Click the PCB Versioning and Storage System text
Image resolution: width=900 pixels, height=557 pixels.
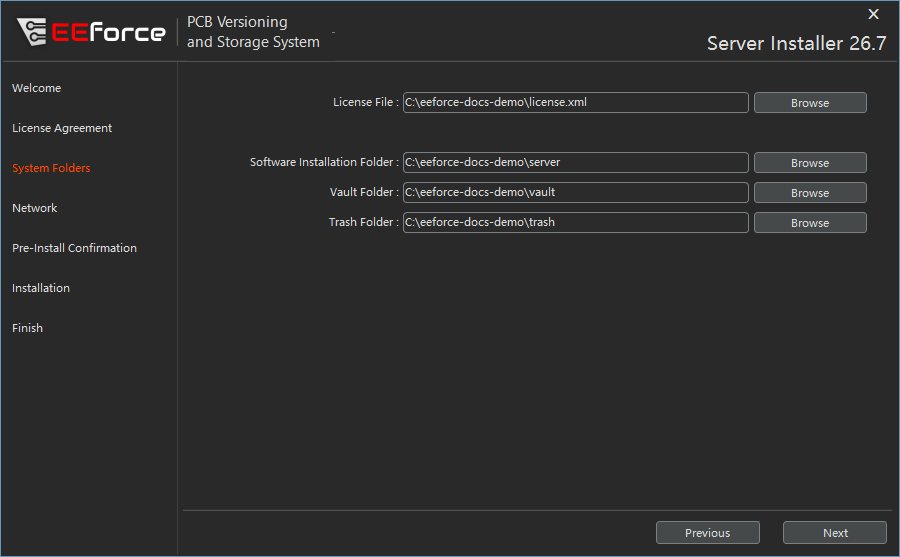(x=253, y=32)
